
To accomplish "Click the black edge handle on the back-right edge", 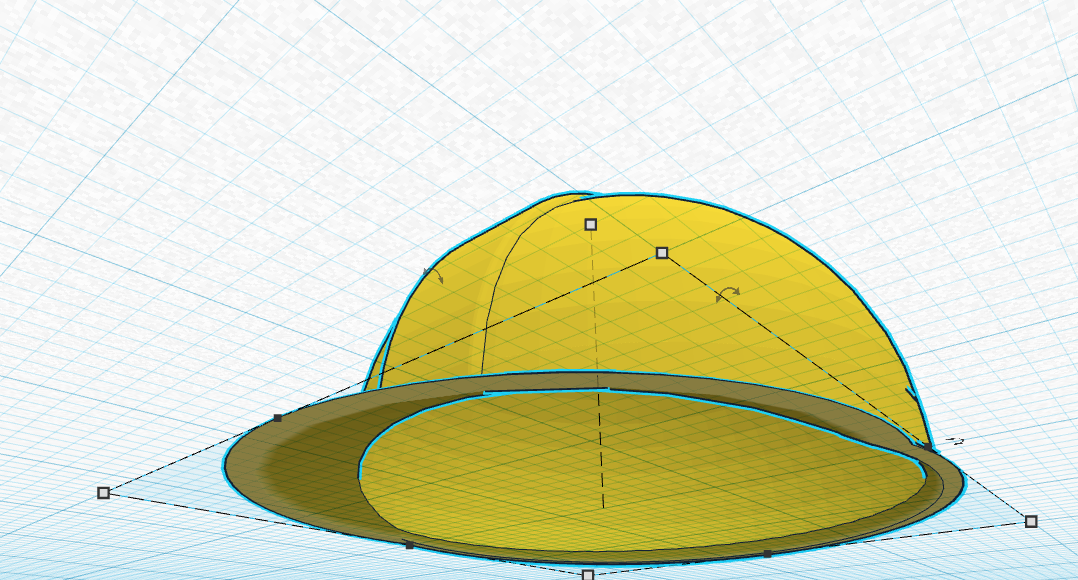I will pyautogui.click(x=927, y=447).
